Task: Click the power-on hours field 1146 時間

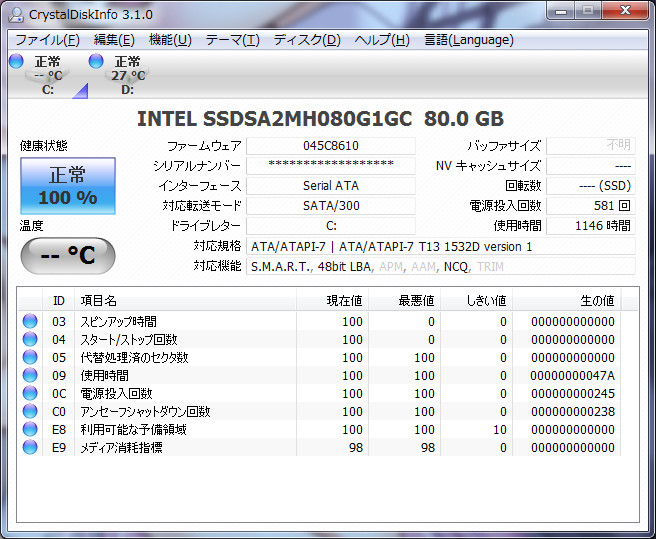Action: click(x=591, y=226)
